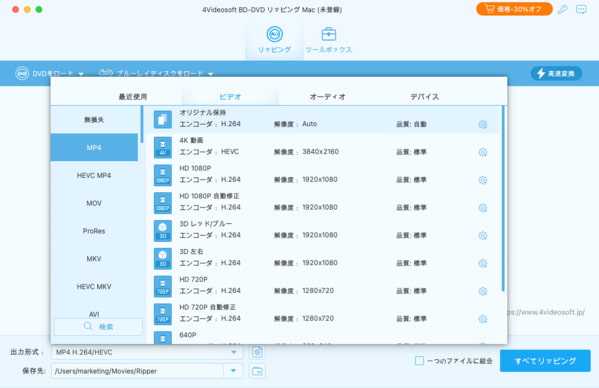Screen dimensions: 599x388
Task: Click the save path field /Users/marketing/Movies/Ripper
Action: (x=138, y=371)
